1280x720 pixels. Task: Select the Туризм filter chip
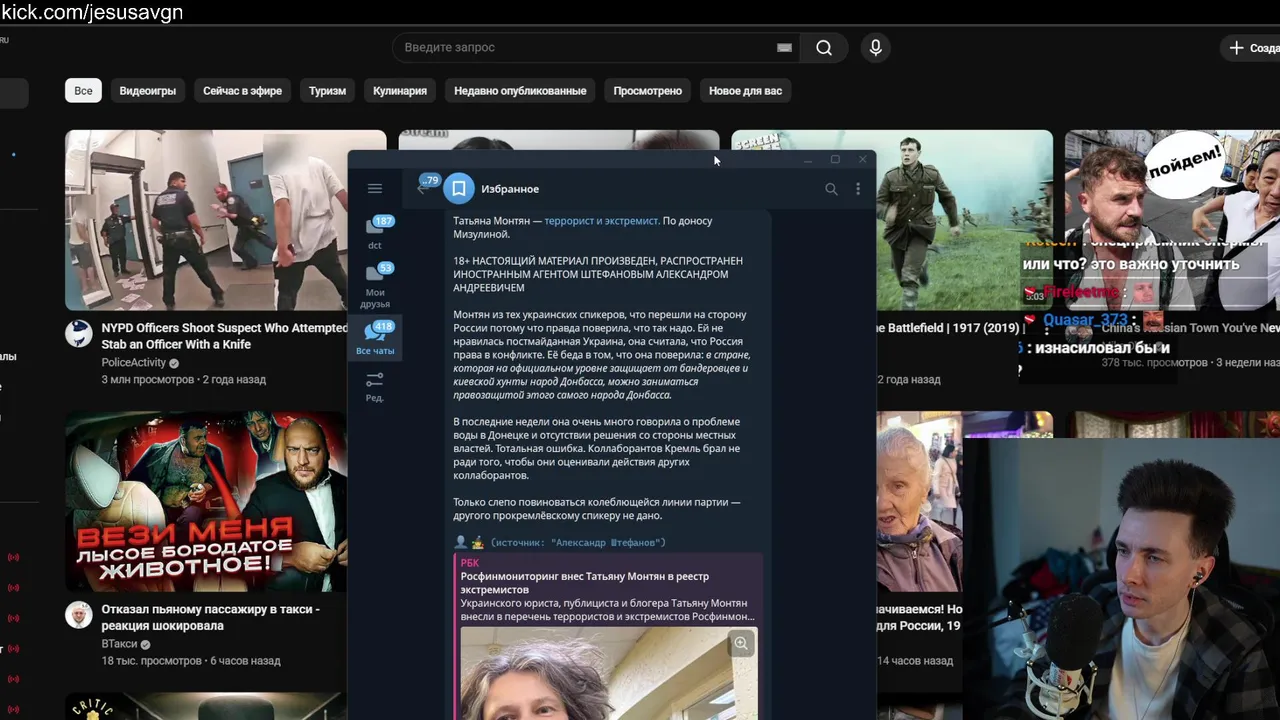pyautogui.click(x=327, y=91)
